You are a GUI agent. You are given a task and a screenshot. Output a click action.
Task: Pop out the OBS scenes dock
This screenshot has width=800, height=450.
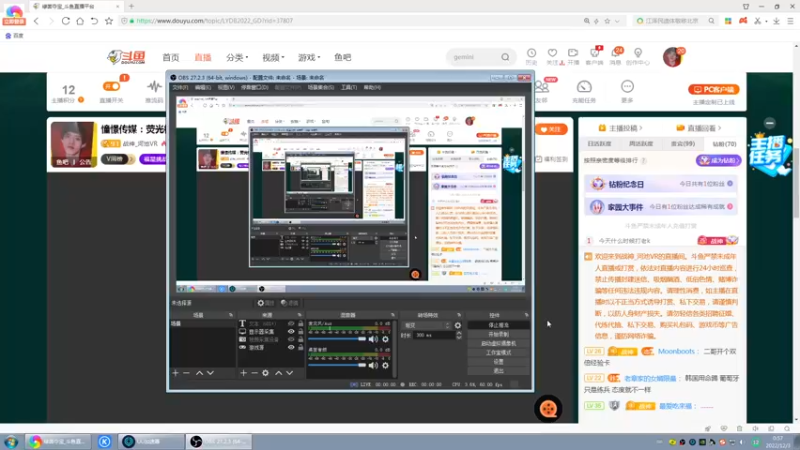pos(231,315)
